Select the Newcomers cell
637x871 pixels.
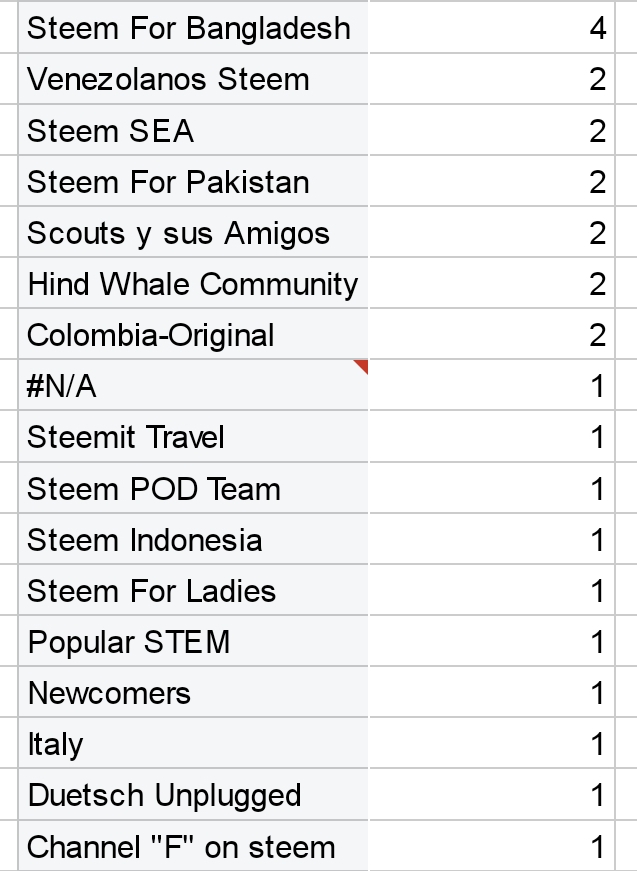pos(190,693)
